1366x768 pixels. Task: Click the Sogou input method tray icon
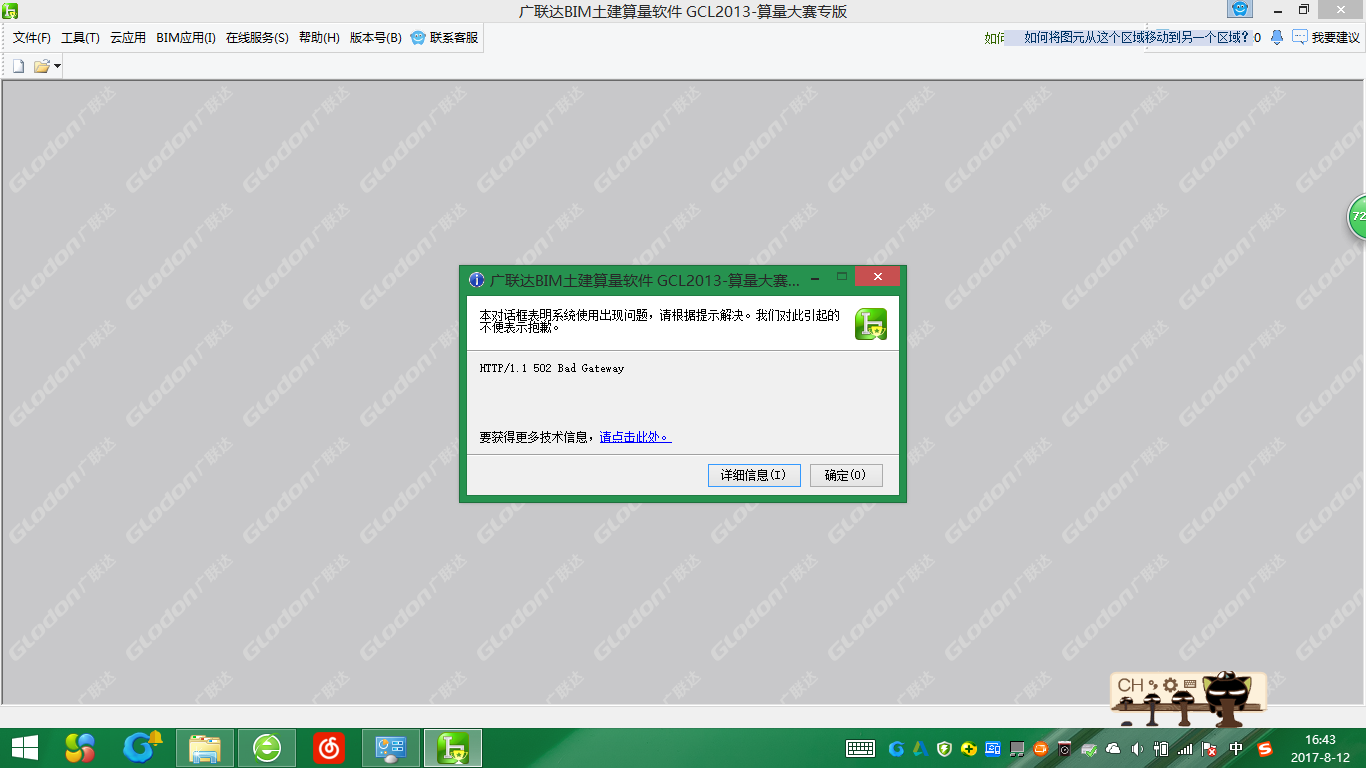coord(1265,748)
